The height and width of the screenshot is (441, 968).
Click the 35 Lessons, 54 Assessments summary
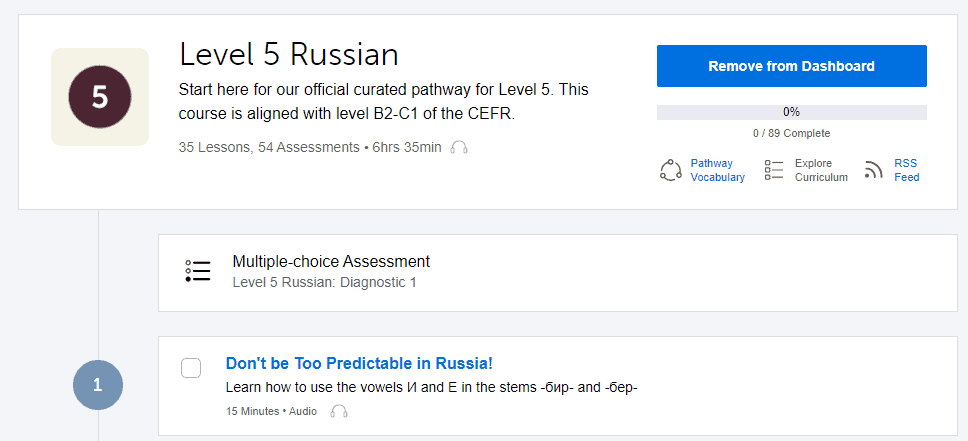(x=268, y=148)
